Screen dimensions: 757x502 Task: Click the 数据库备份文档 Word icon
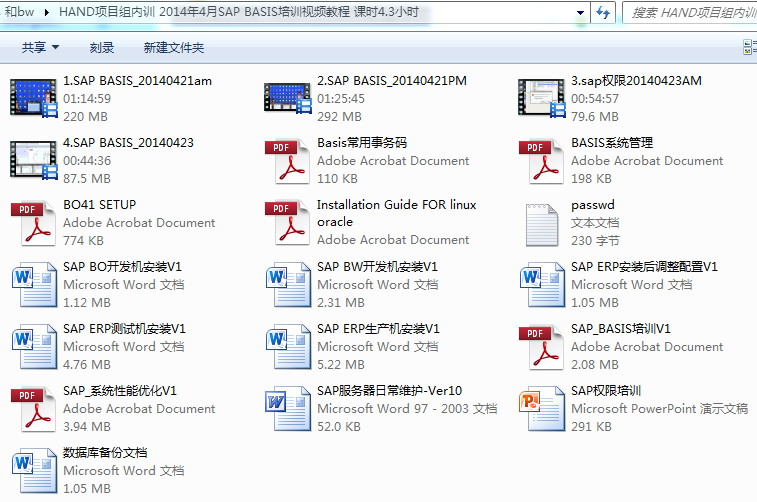pyautogui.click(x=34, y=471)
